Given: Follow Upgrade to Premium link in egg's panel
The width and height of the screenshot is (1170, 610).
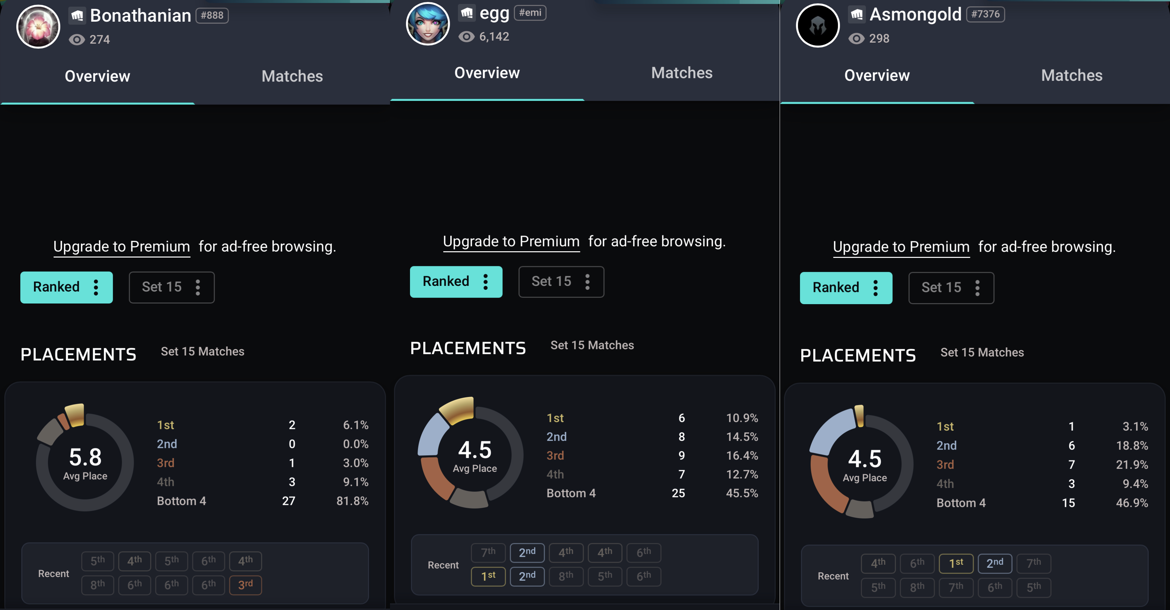Looking at the screenshot, I should (x=511, y=242).
